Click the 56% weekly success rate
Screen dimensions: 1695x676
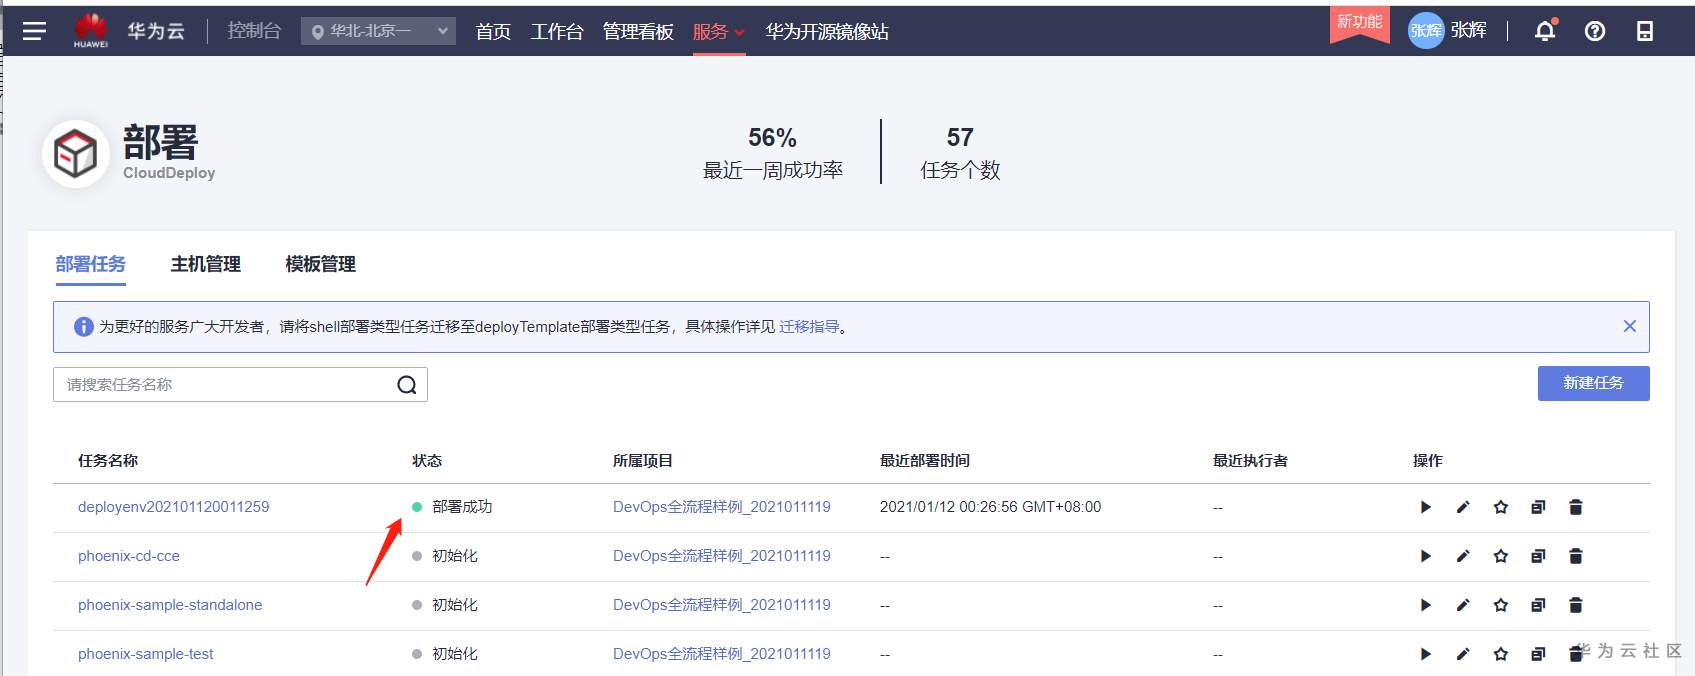[772, 137]
